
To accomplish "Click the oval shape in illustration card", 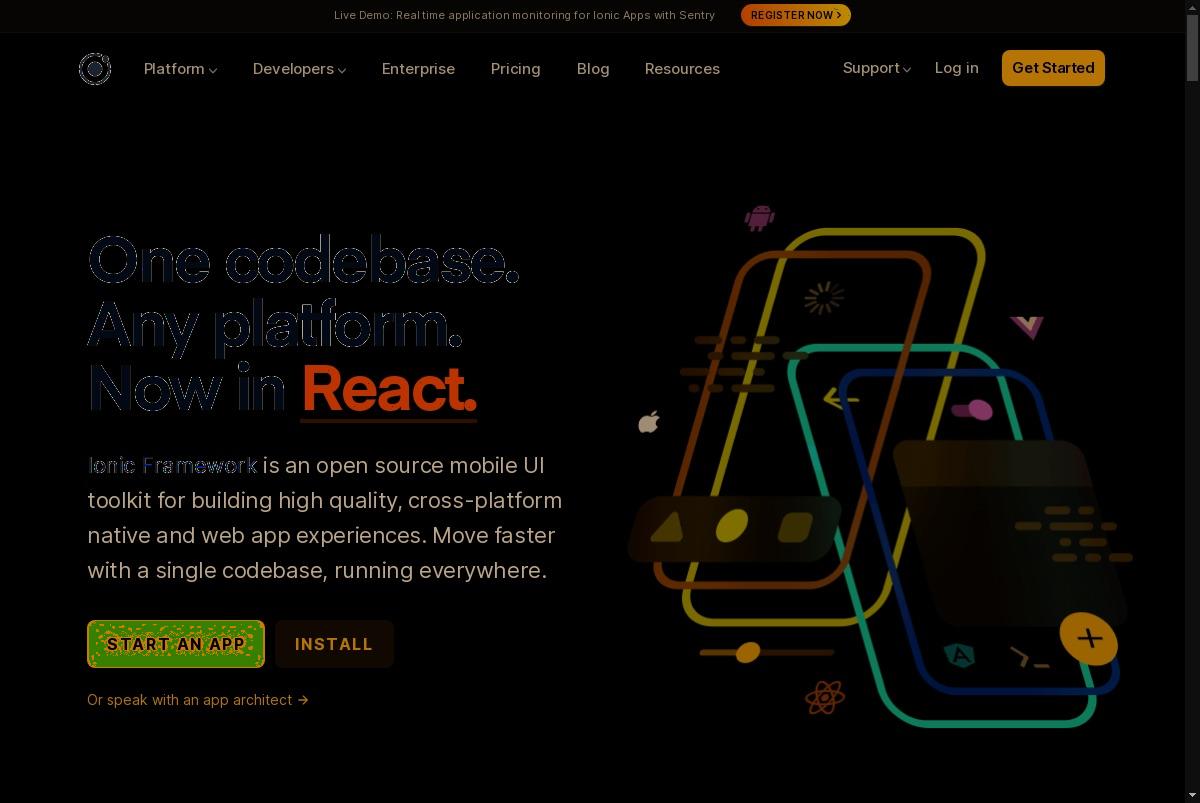I will (732, 525).
